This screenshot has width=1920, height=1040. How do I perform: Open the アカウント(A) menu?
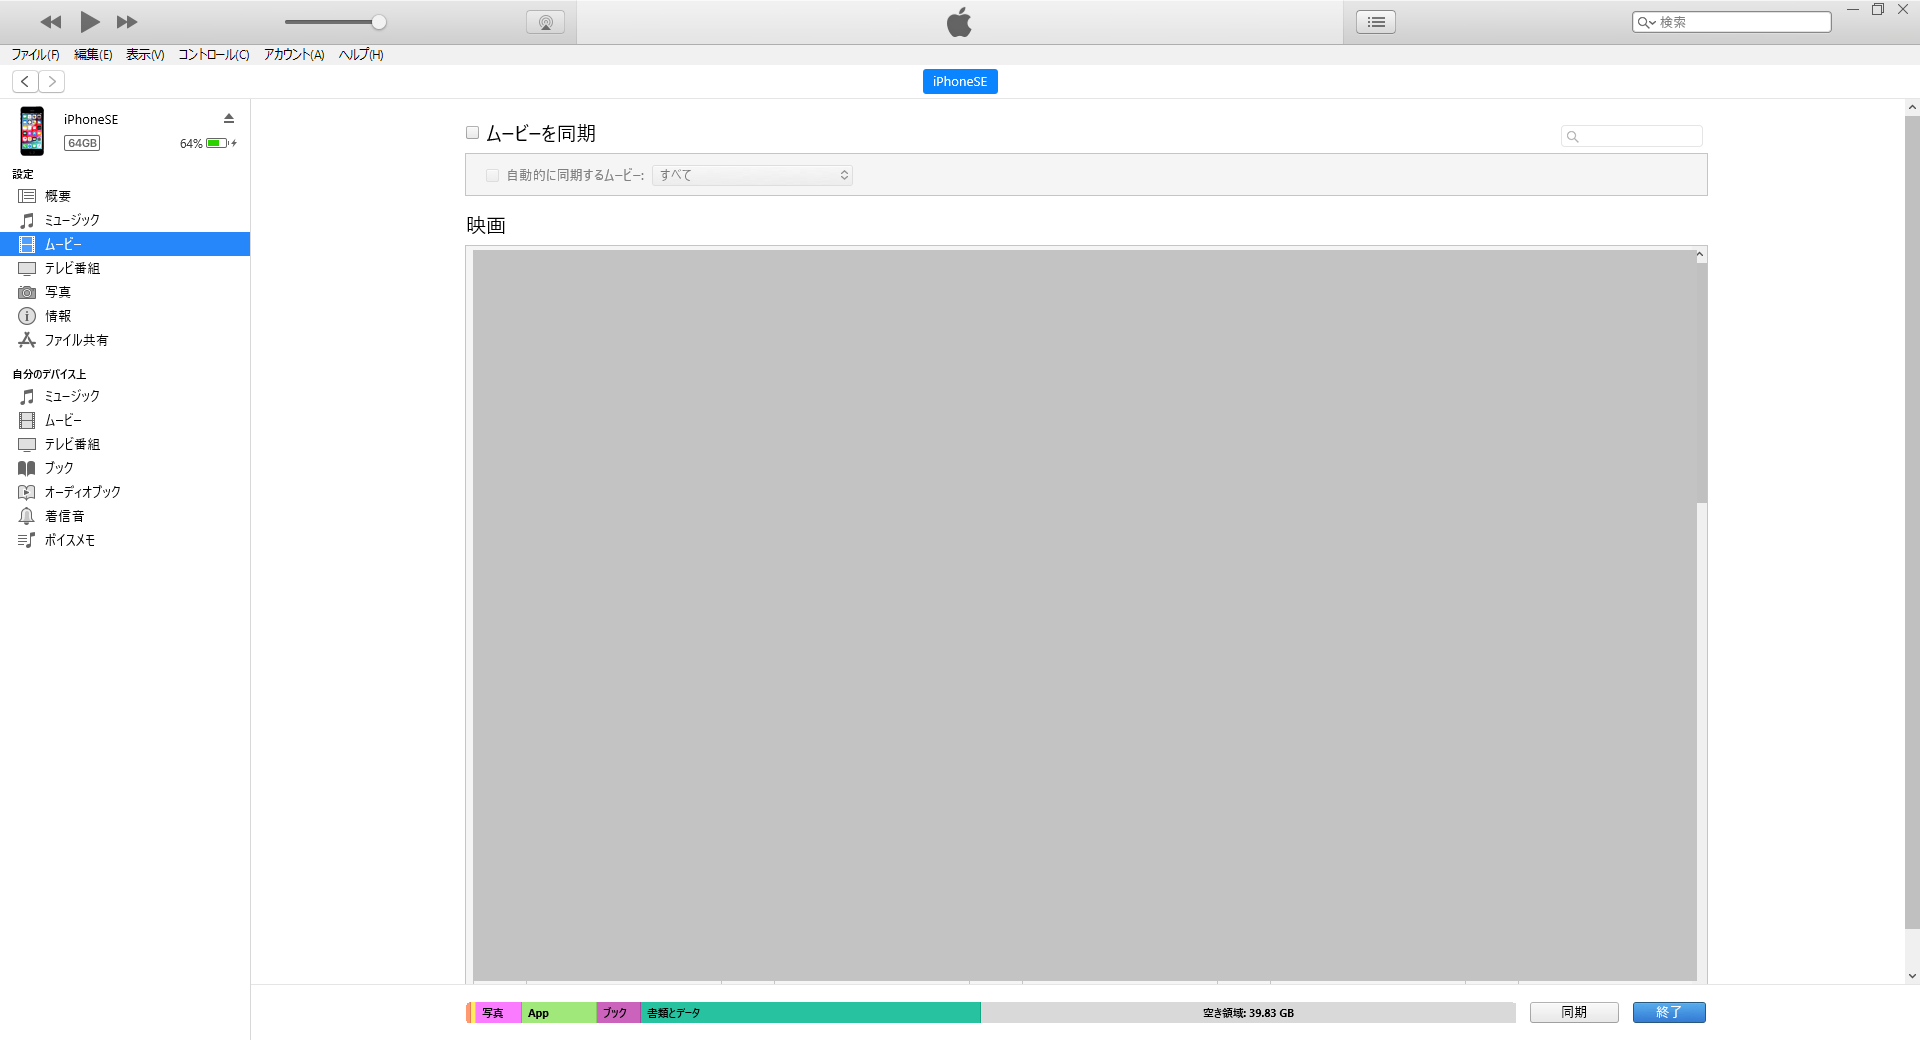(x=294, y=55)
